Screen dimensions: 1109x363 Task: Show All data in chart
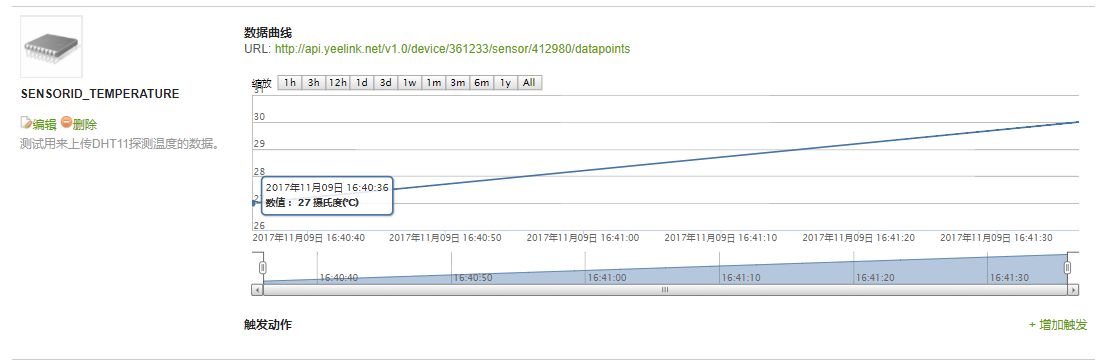tap(530, 83)
